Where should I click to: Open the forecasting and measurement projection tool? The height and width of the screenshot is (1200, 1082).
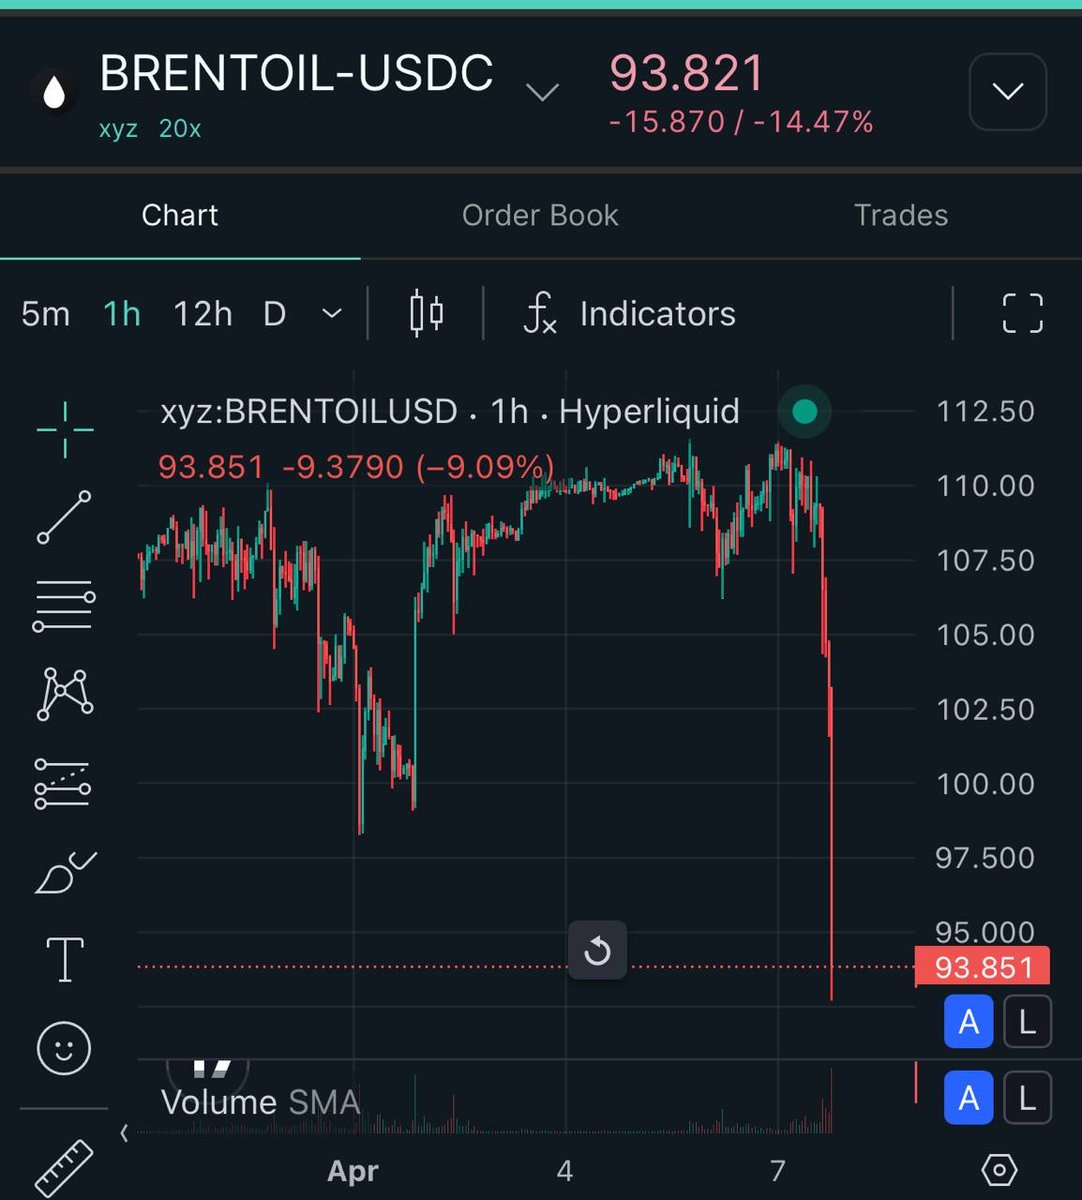click(65, 783)
